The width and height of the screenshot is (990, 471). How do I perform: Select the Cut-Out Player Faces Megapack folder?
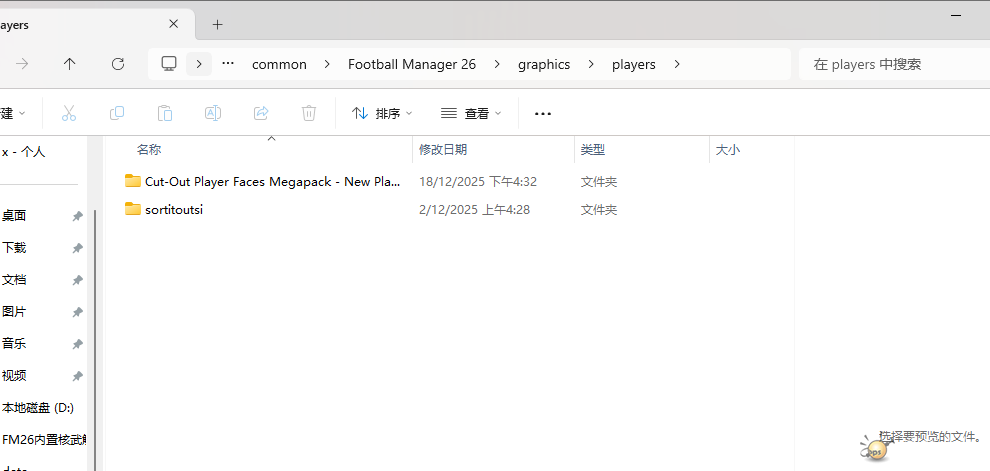(271, 181)
